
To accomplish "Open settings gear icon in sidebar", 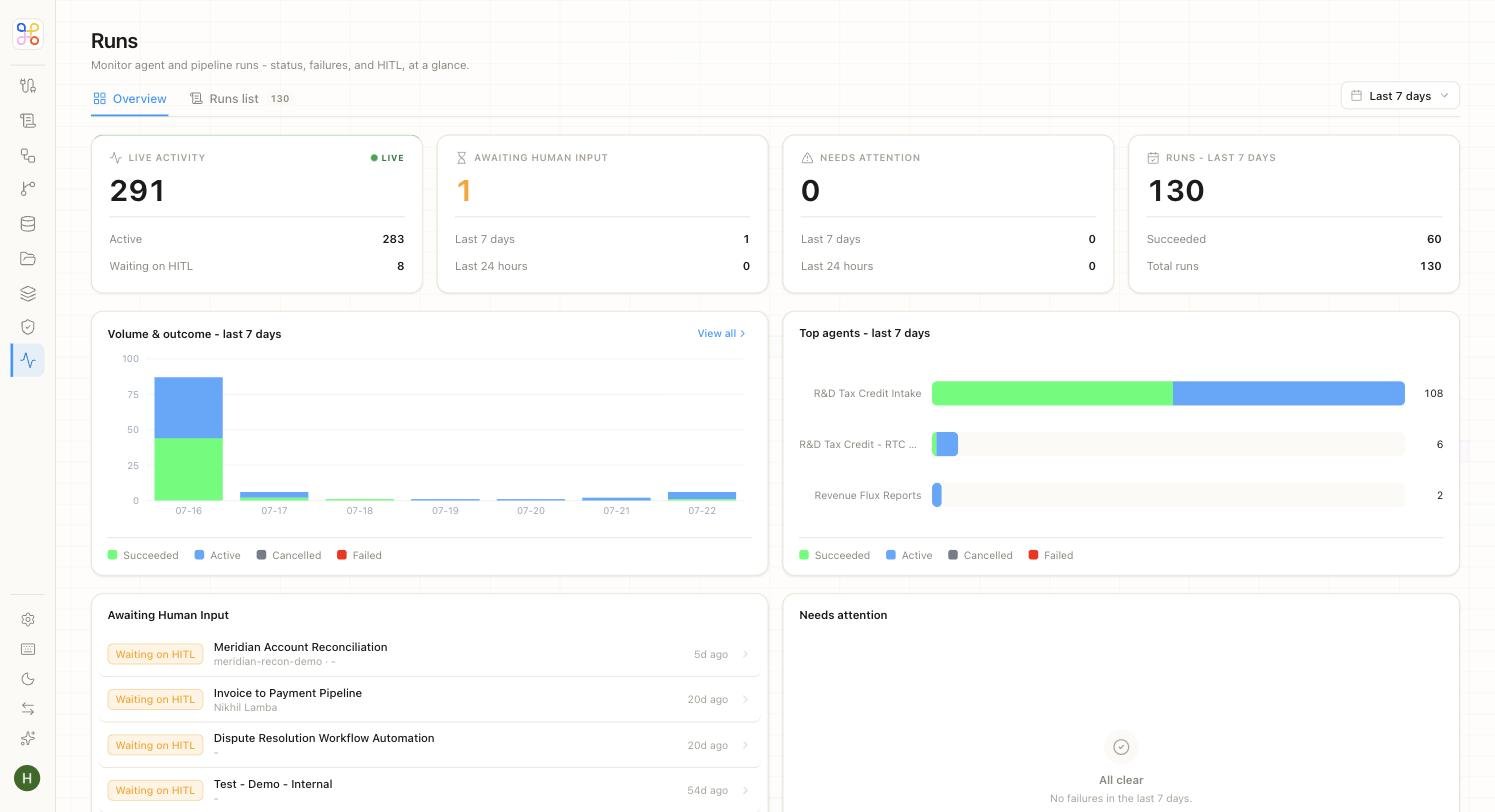I will point(28,620).
